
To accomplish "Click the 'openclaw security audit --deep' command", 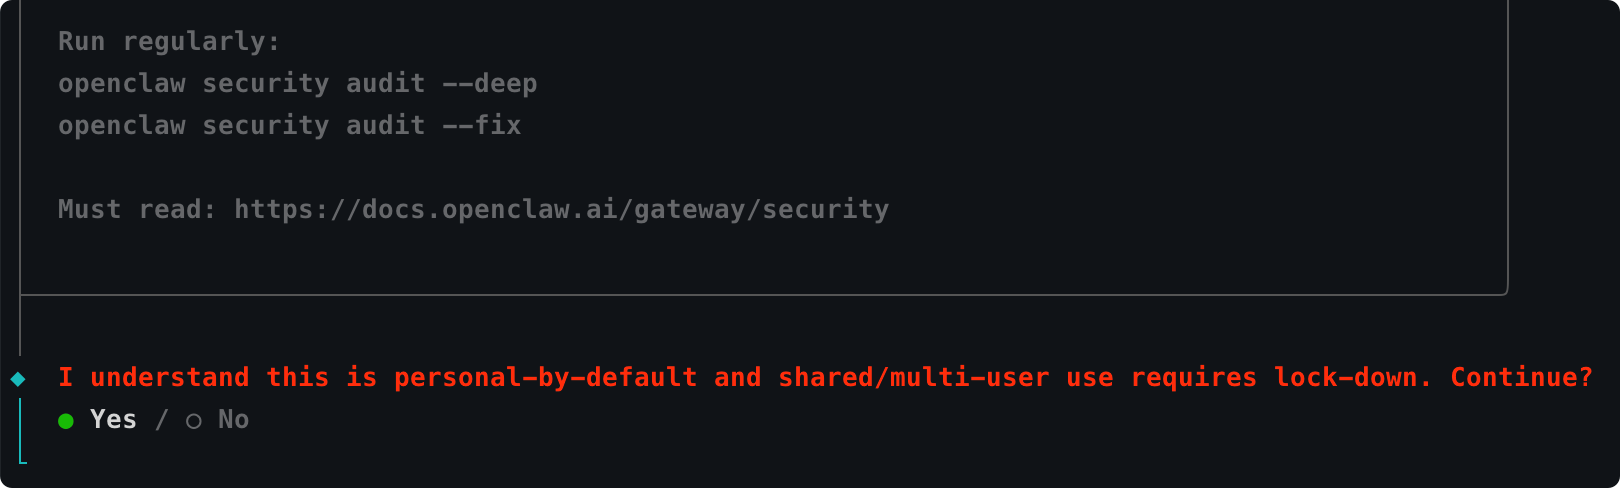I will click(297, 83).
